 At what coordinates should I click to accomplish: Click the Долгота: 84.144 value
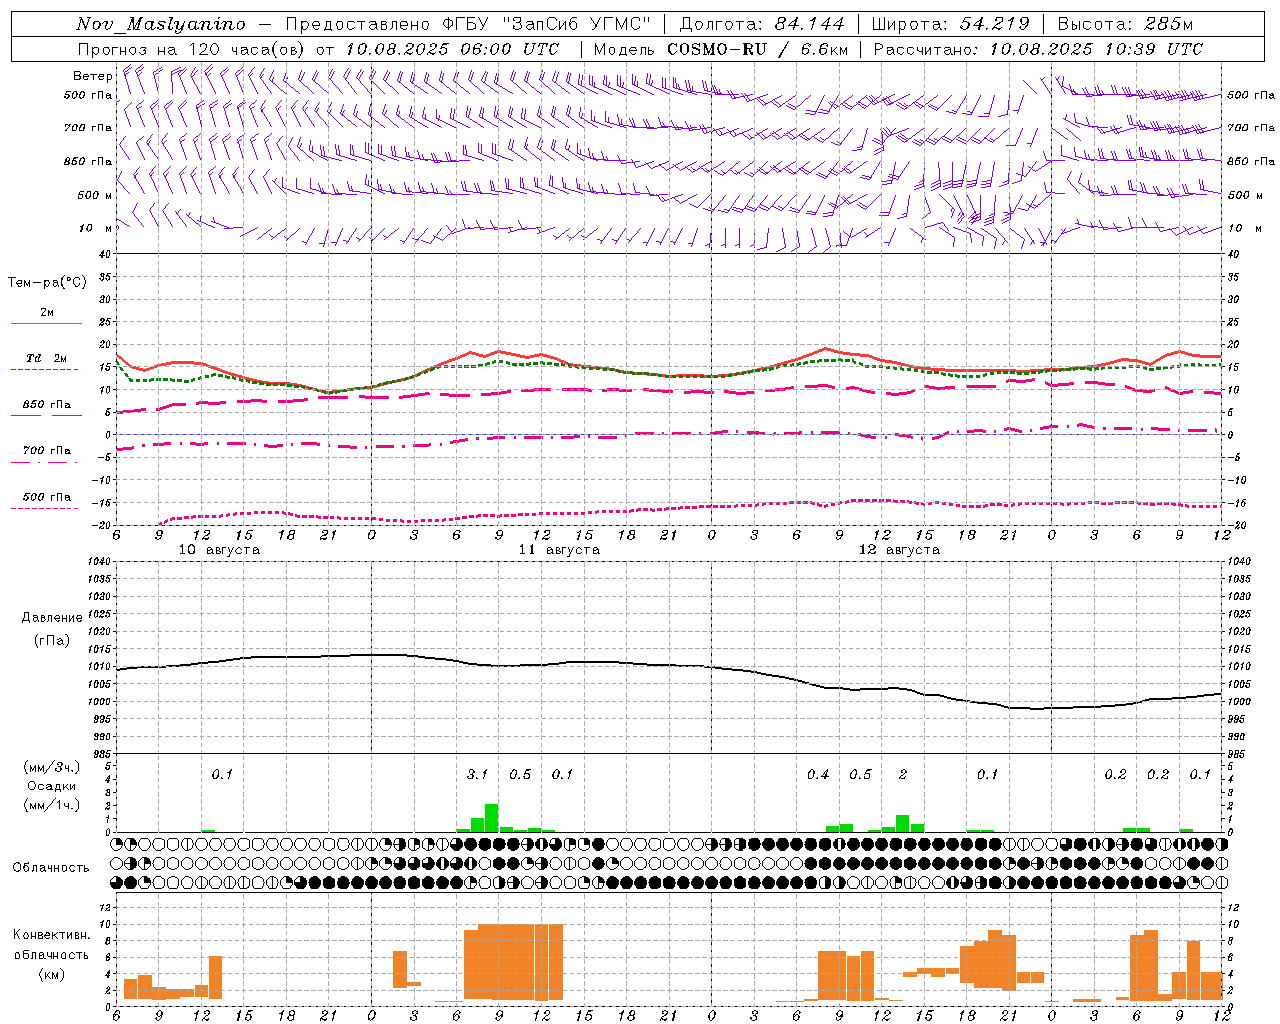762,24
